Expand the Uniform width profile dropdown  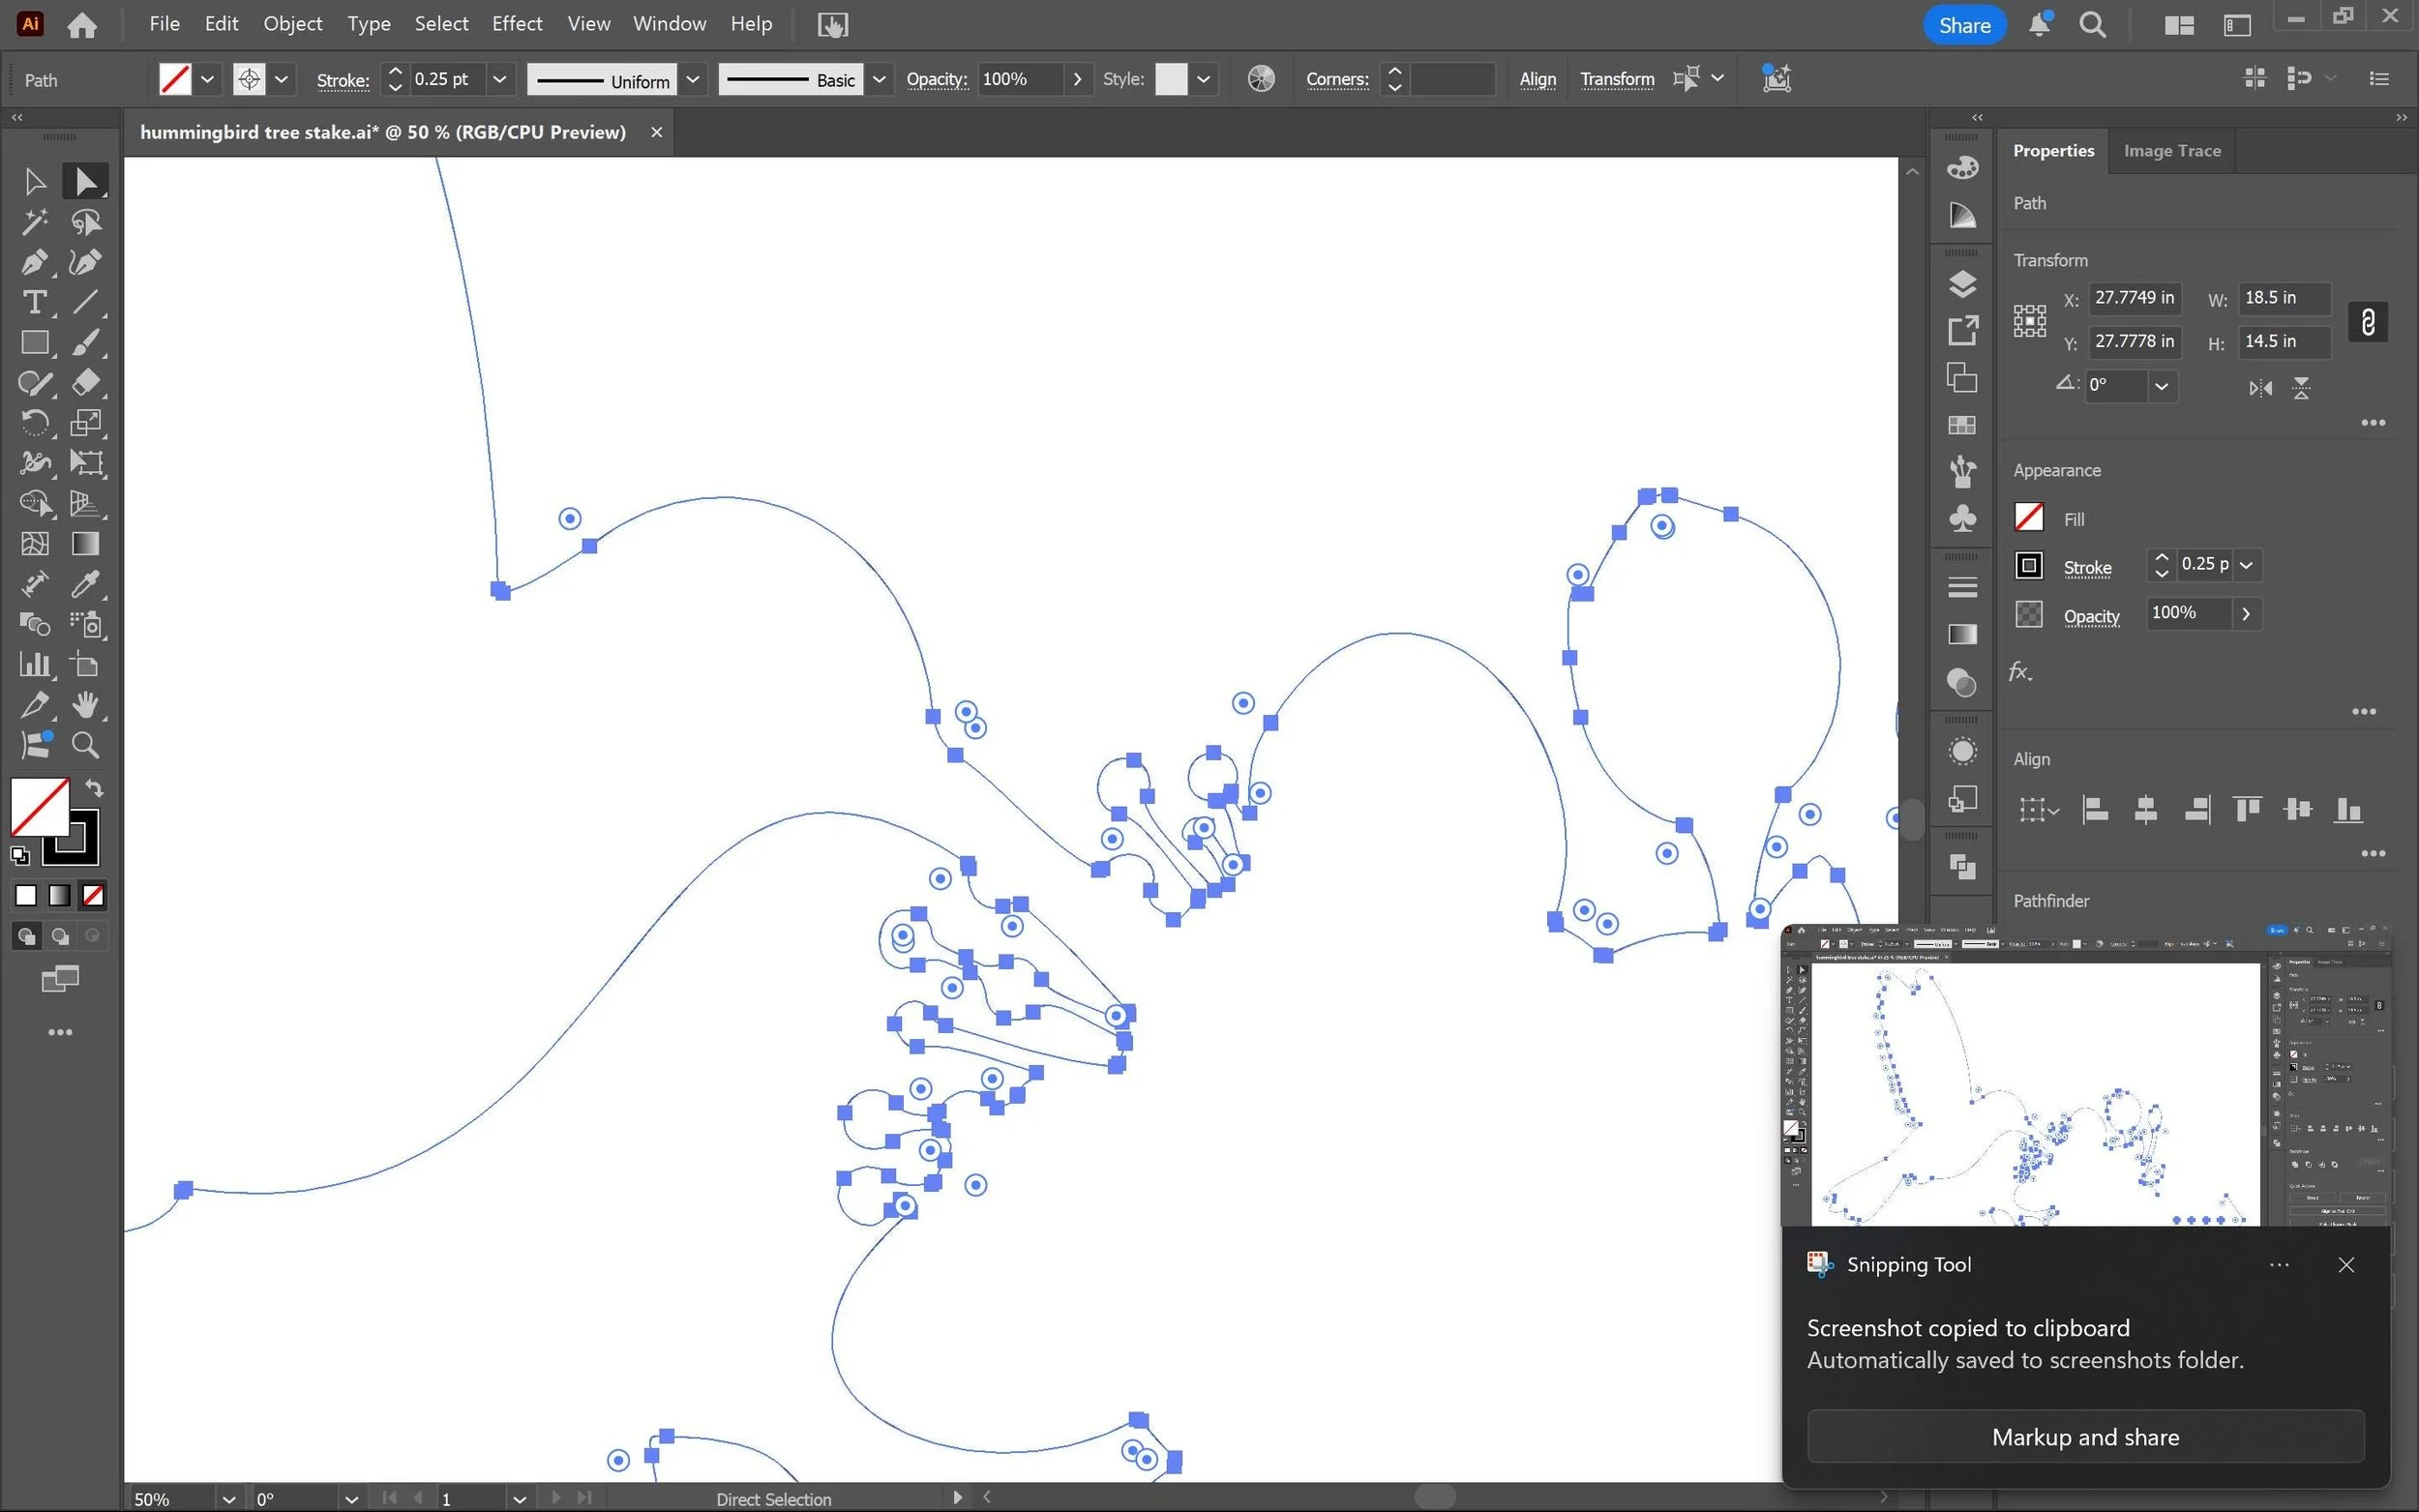pyautogui.click(x=692, y=79)
